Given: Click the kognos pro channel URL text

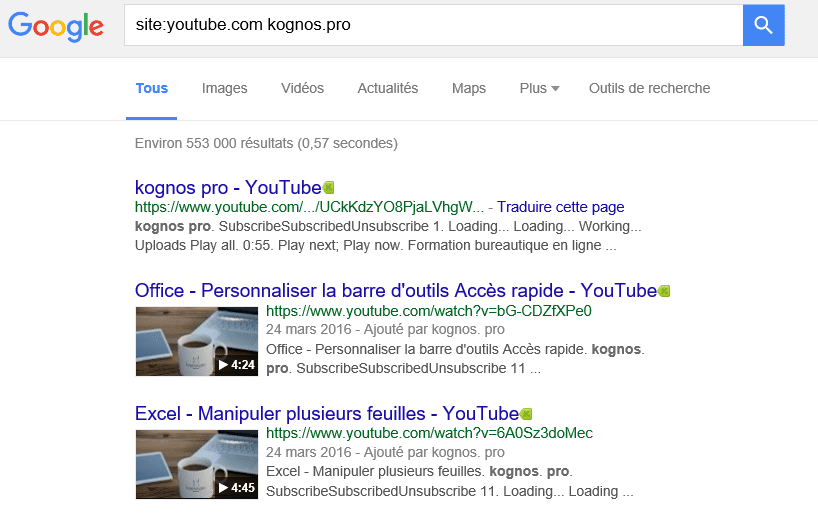Looking at the screenshot, I should [309, 207].
